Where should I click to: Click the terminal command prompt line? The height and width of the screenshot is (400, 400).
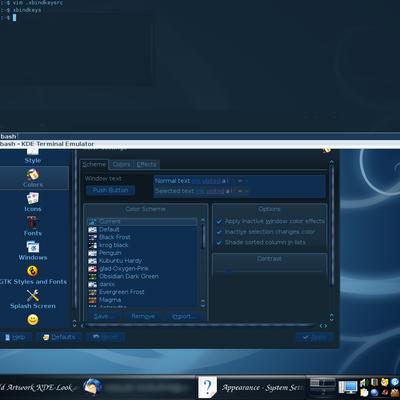pos(8,17)
